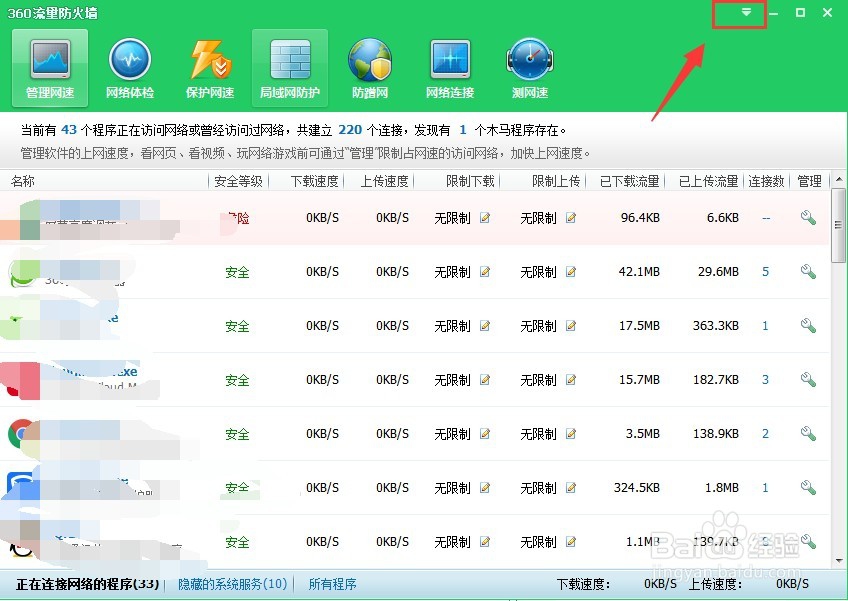Select the 1.8MB upload traffic cell
Screen dimensions: 848x601
point(721,488)
